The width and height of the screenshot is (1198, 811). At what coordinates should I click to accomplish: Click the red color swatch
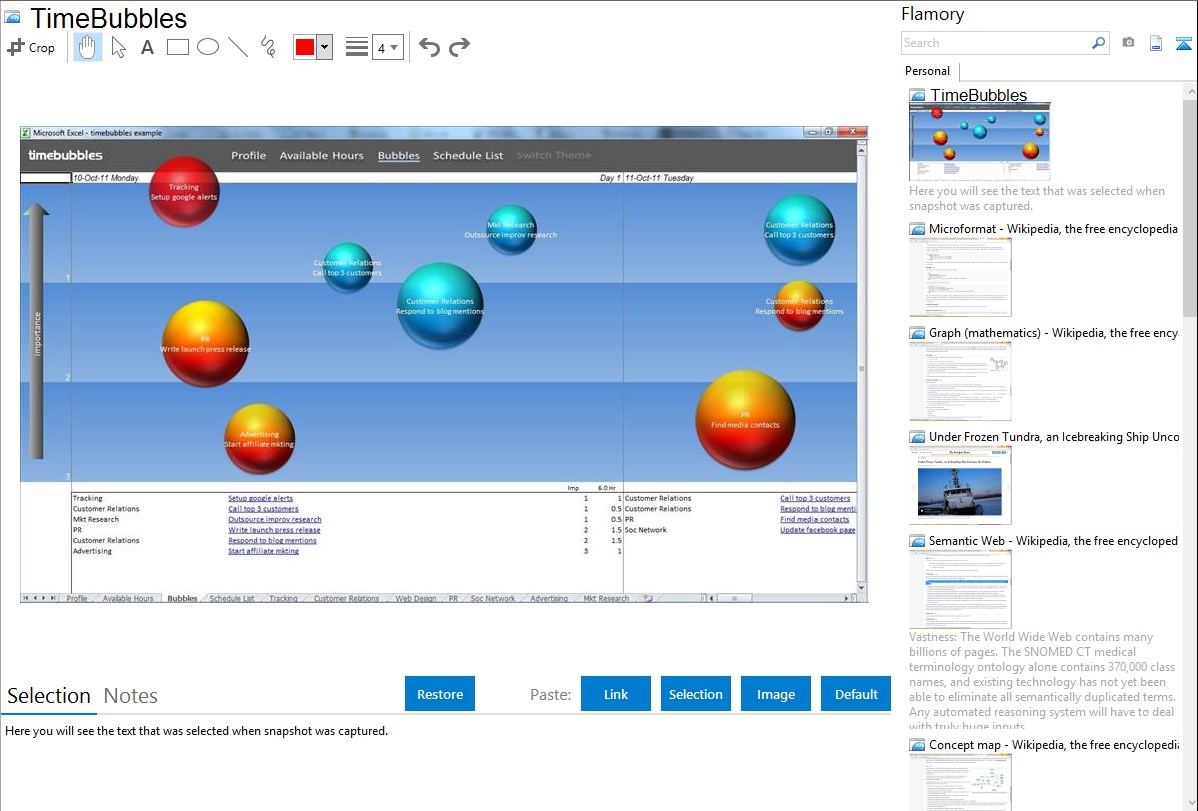(x=305, y=47)
